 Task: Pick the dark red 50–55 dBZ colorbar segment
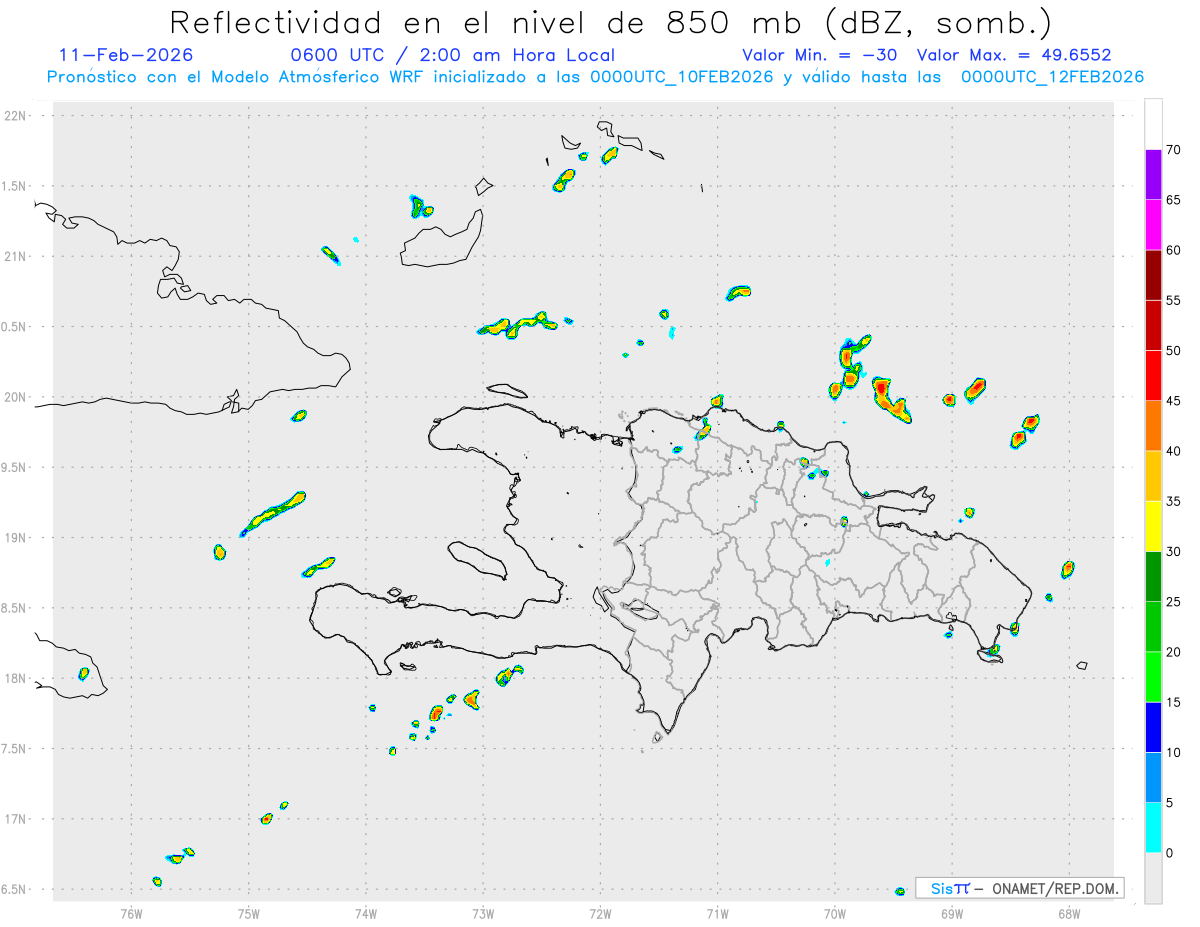pos(1153,326)
